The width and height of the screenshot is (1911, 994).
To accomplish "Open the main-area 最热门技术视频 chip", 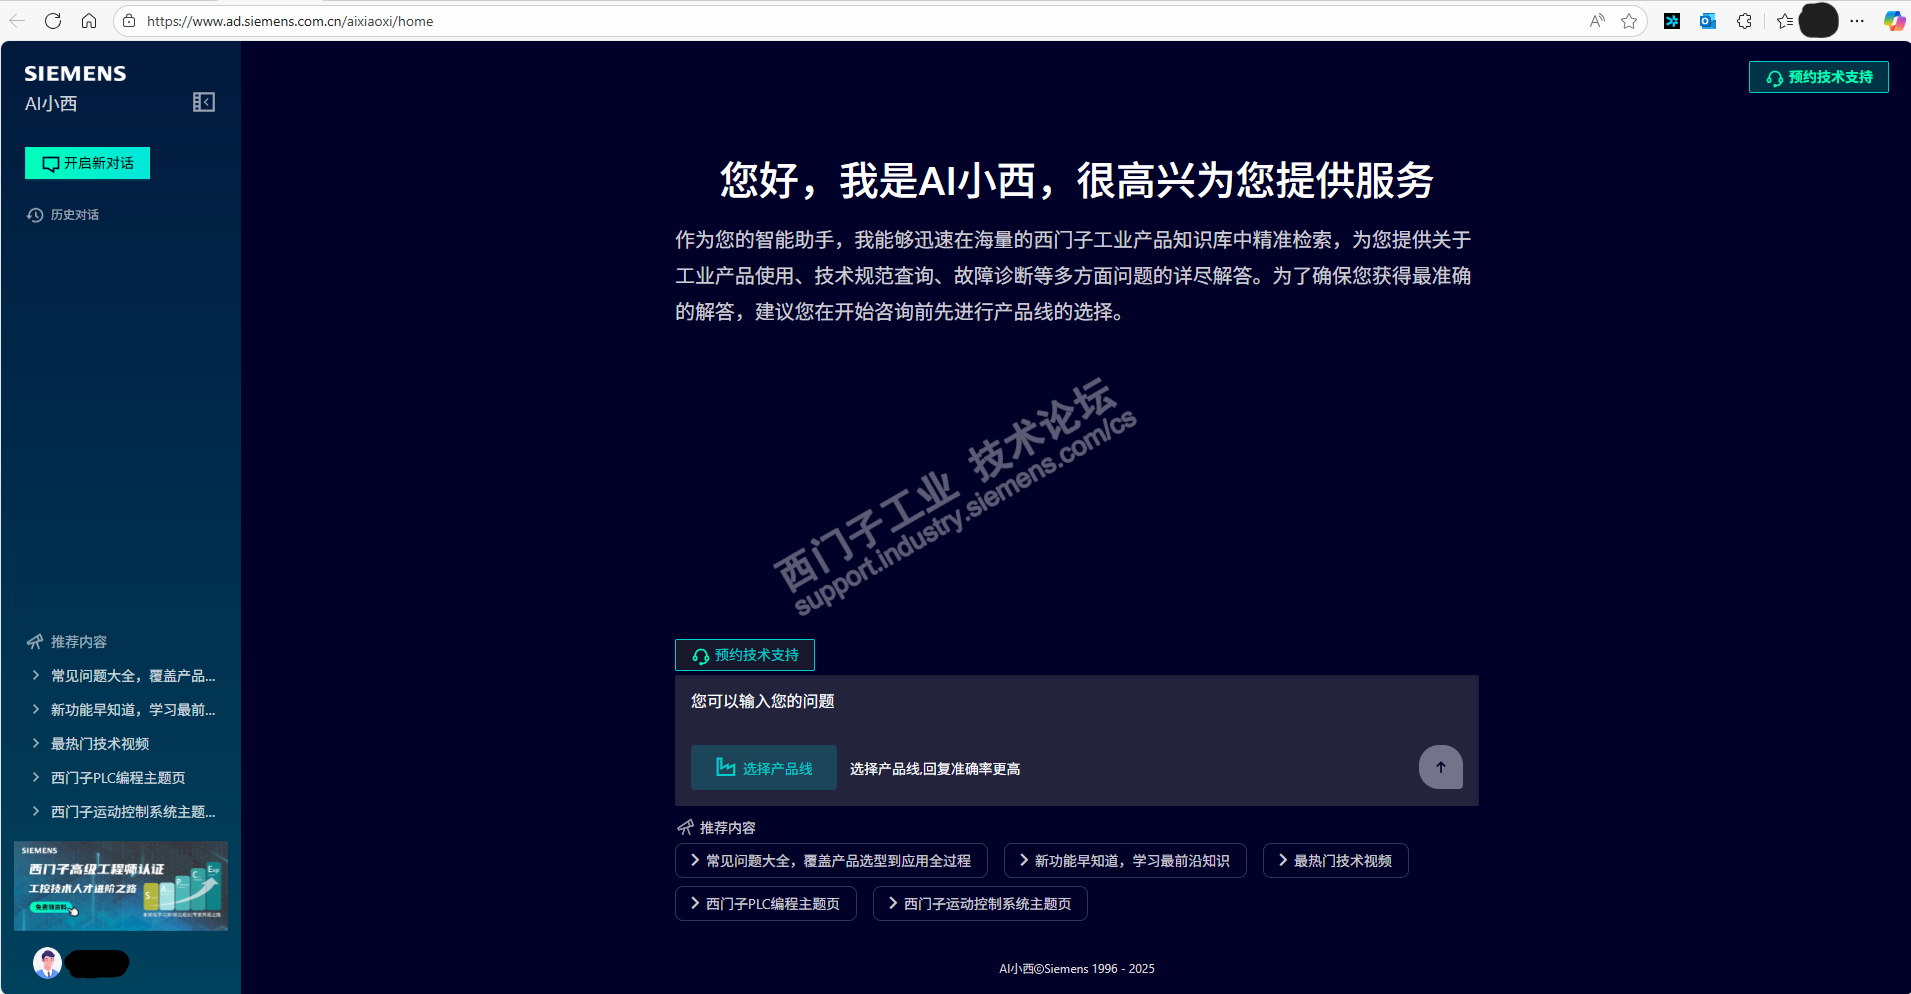I will (x=1336, y=861).
